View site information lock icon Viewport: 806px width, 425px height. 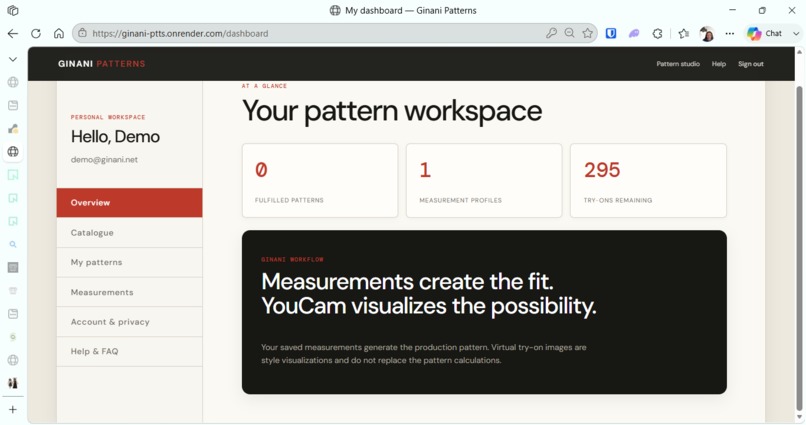82,33
